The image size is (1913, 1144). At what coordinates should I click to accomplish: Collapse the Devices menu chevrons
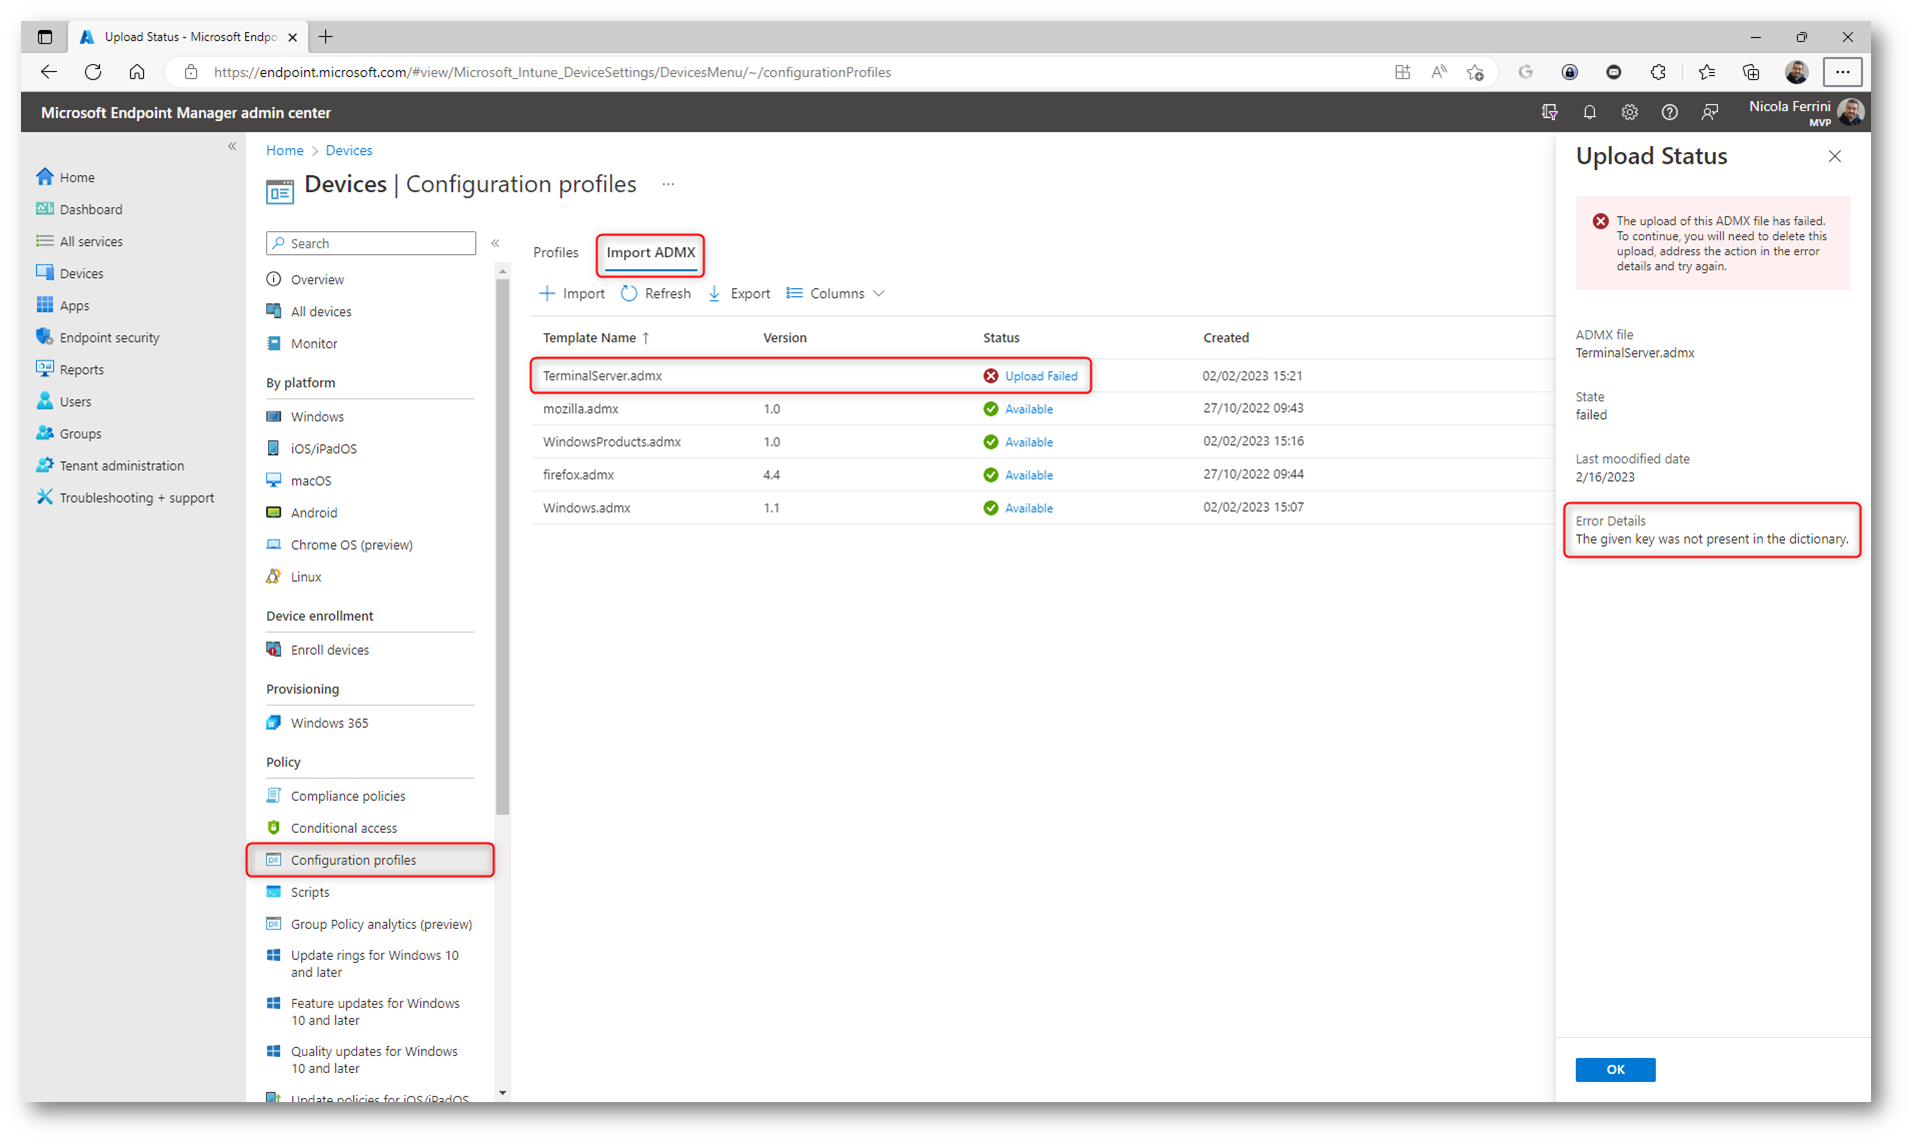(495, 243)
